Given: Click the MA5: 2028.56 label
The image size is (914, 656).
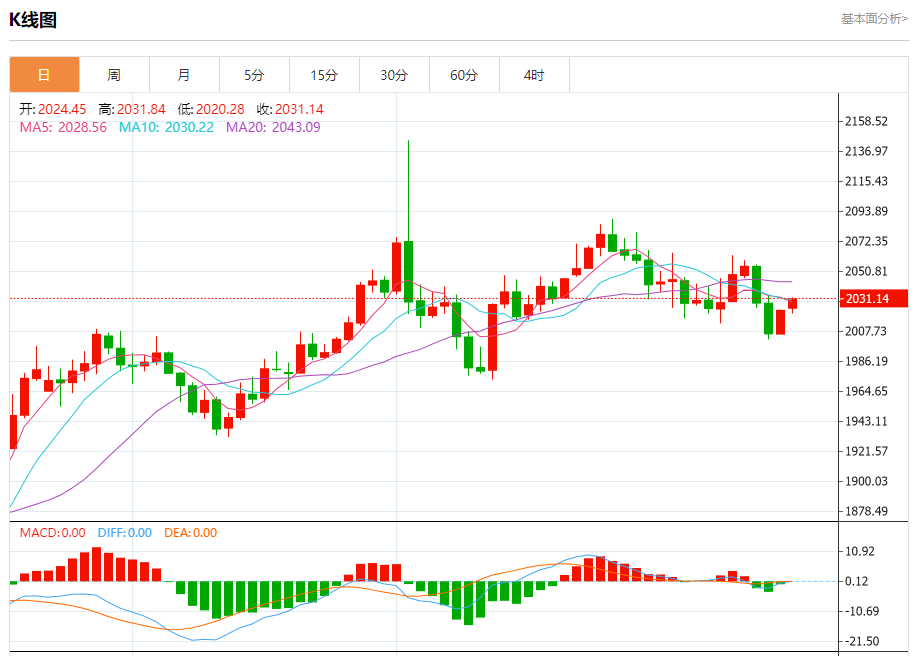Looking at the screenshot, I should pyautogui.click(x=63, y=127).
